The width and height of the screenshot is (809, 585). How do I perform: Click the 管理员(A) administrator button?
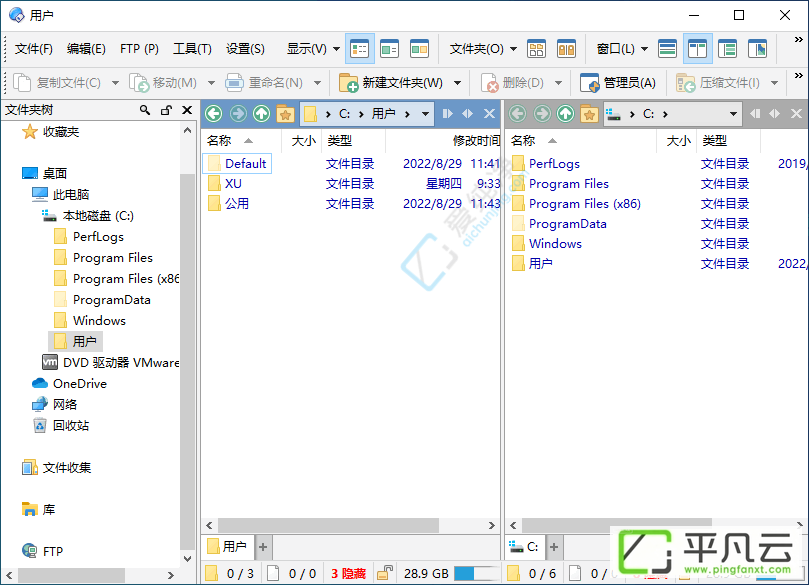(x=618, y=83)
